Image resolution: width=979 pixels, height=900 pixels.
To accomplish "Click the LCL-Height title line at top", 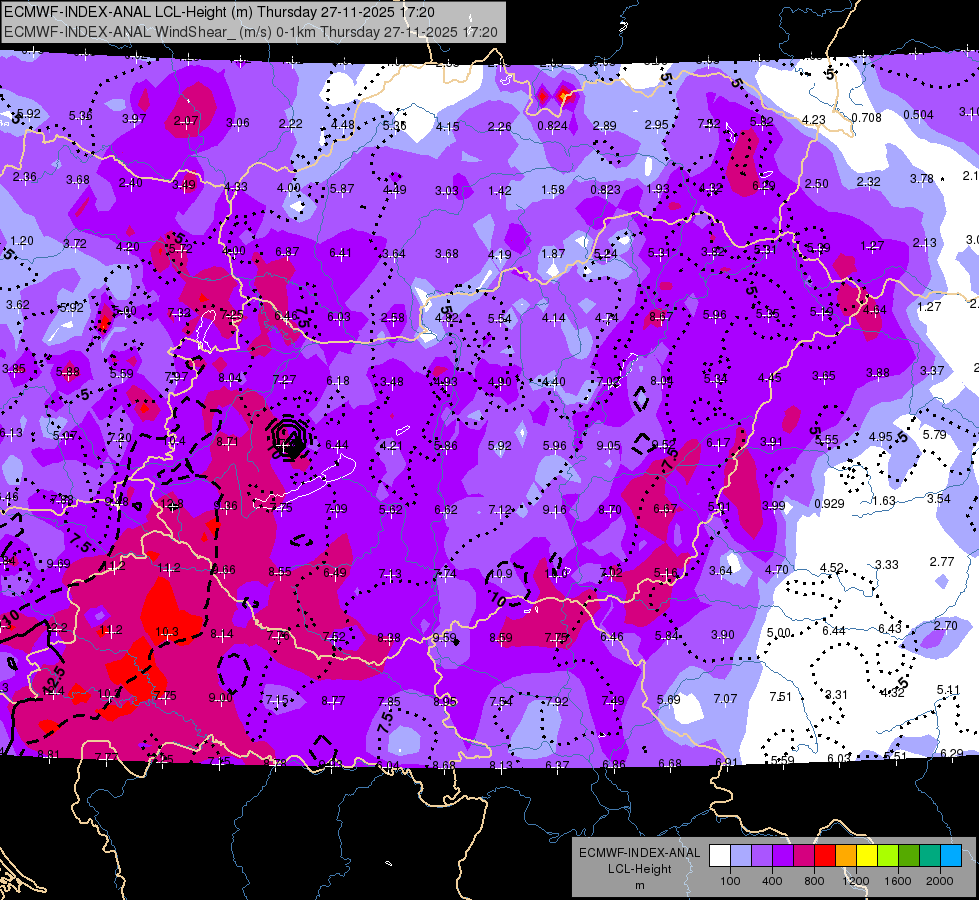I will [x=219, y=12].
